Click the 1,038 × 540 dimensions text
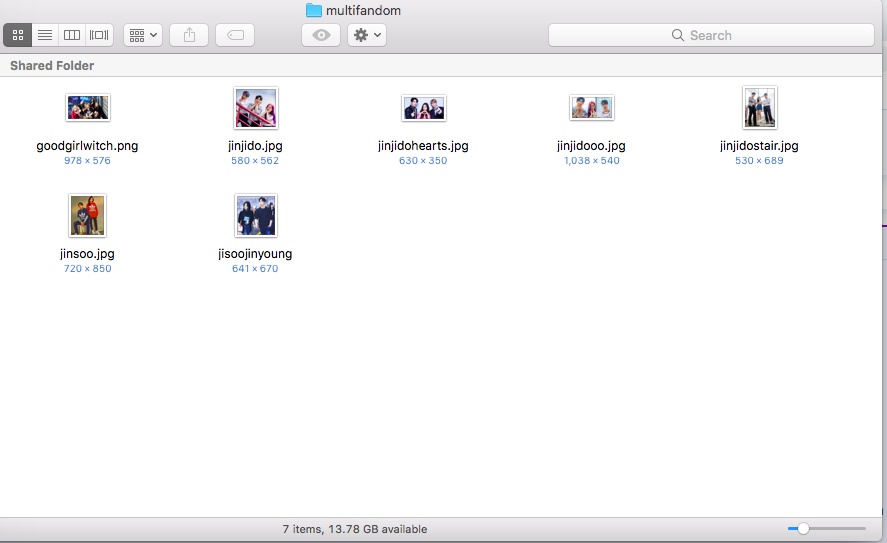The height and width of the screenshot is (543, 887). [x=592, y=161]
